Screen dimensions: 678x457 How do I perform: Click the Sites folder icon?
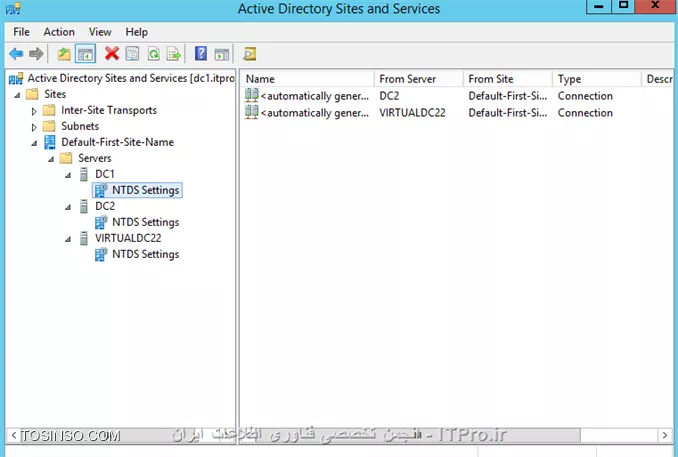point(32,94)
